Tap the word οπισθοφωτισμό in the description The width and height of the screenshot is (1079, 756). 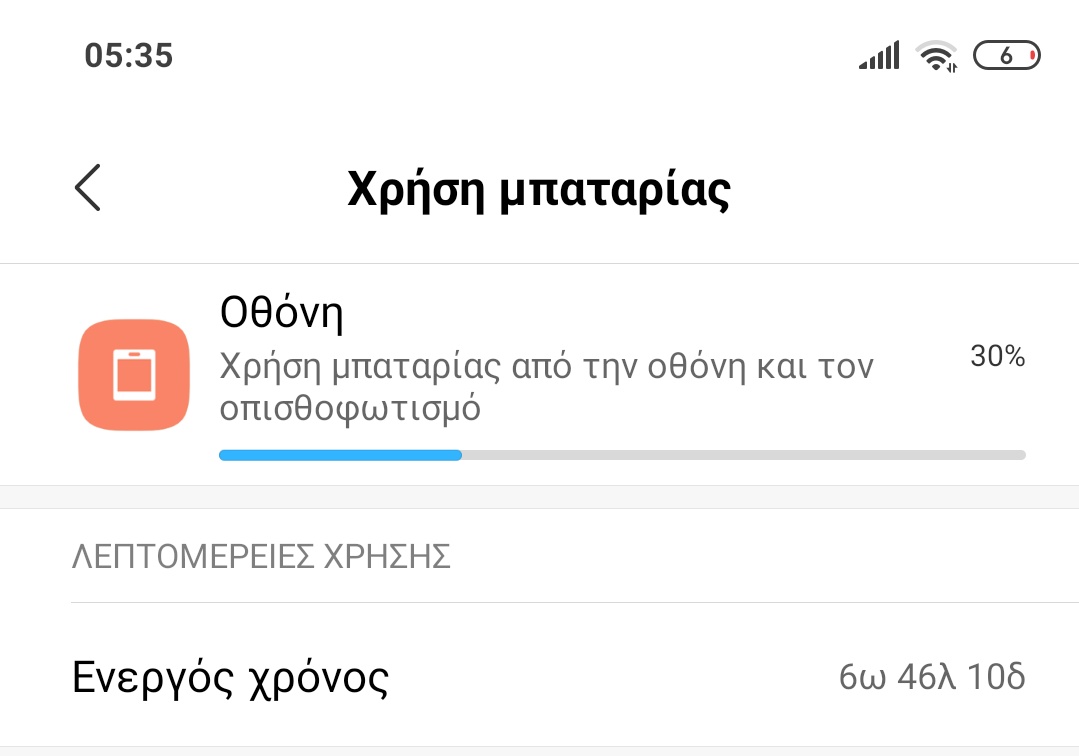tap(351, 408)
